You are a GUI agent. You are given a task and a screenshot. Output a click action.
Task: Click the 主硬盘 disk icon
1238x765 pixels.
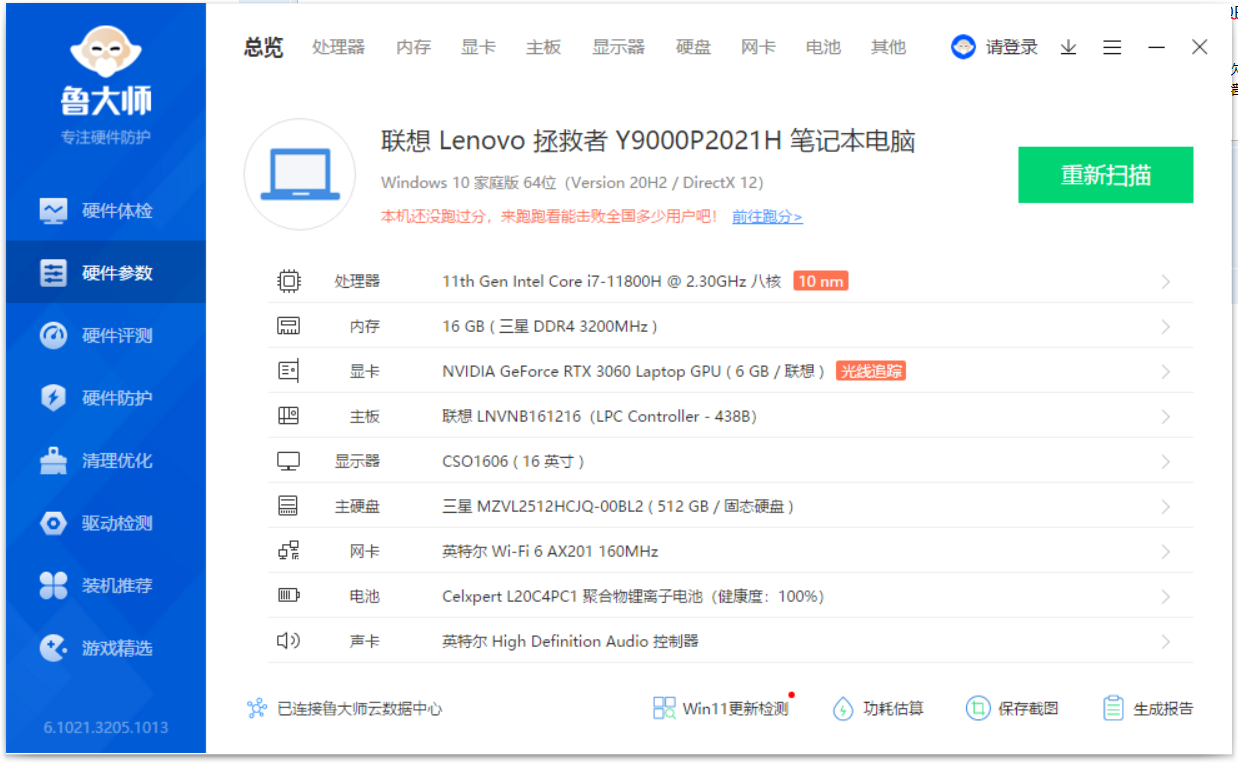tap(288, 506)
